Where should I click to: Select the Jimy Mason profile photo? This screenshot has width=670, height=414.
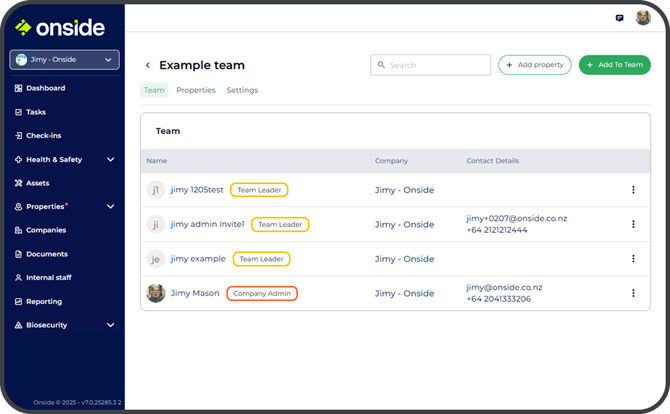156,293
